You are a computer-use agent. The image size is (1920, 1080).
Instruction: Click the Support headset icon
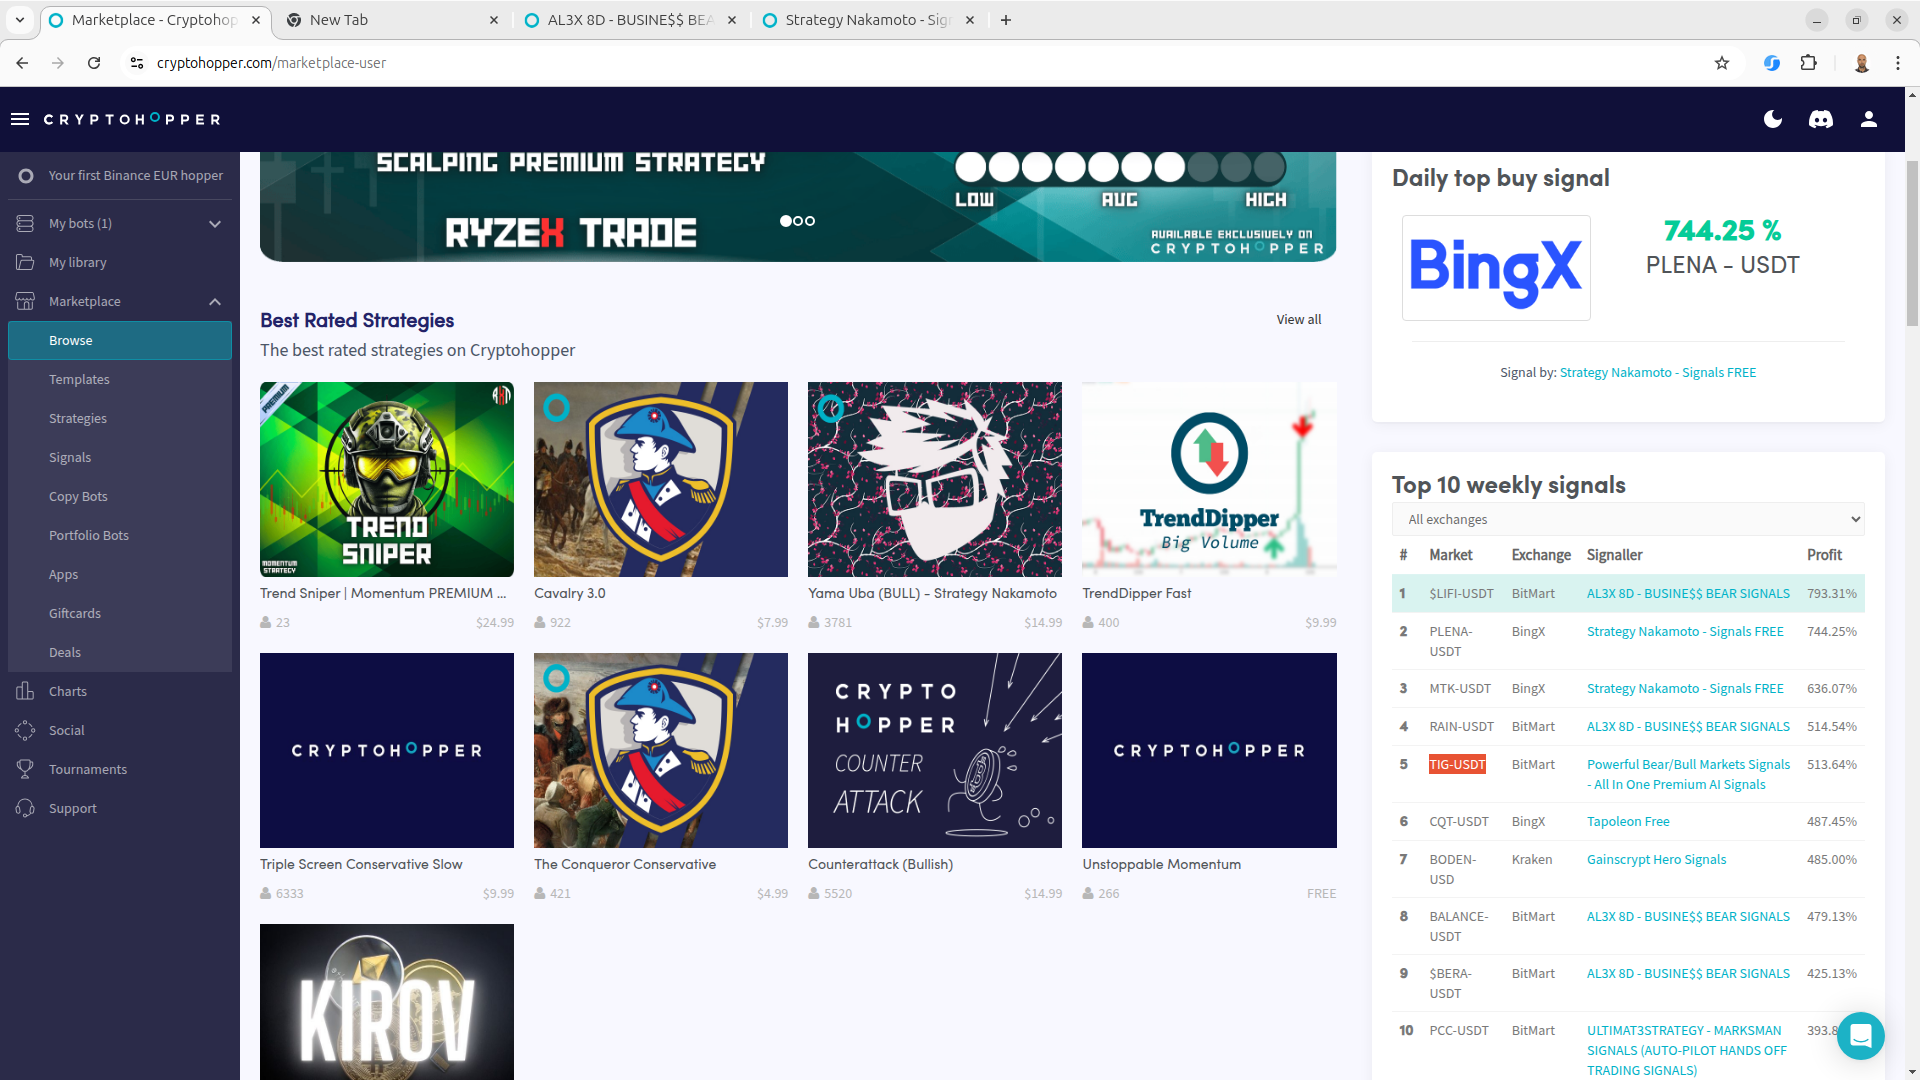click(25, 808)
